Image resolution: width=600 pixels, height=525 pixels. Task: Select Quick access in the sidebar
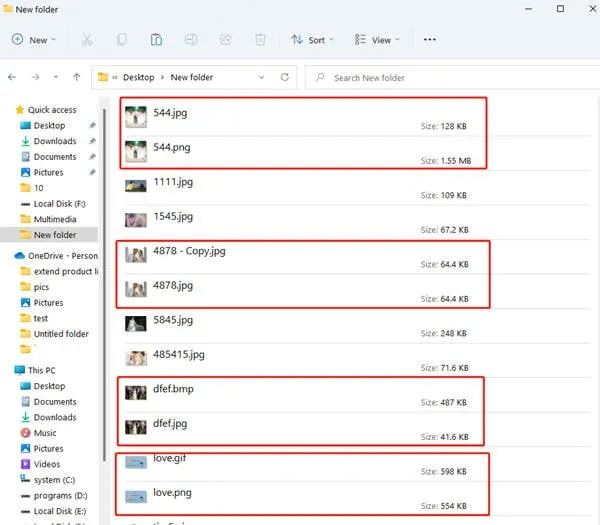46,110
